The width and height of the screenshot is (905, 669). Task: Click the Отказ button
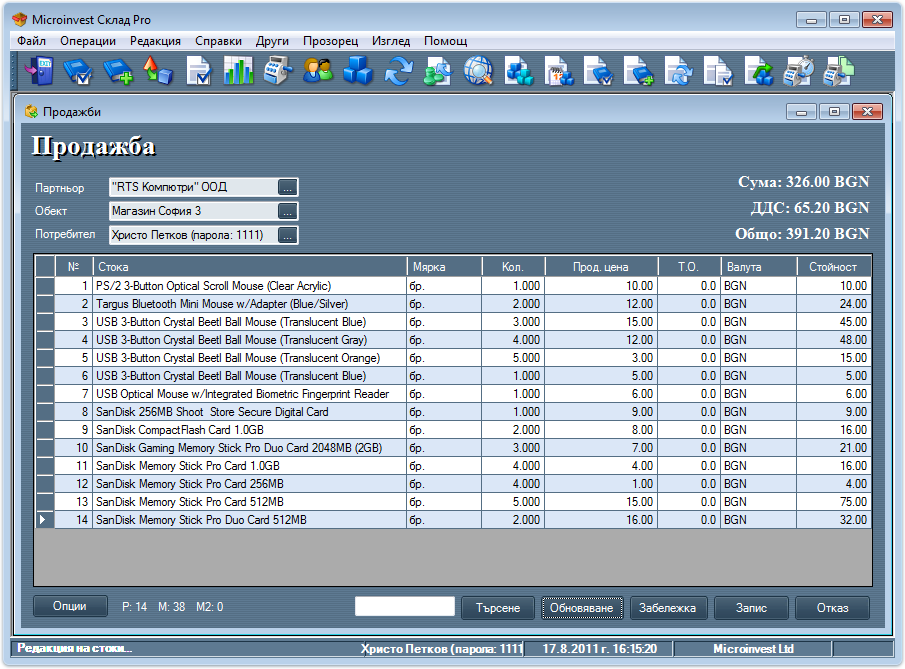(832, 608)
